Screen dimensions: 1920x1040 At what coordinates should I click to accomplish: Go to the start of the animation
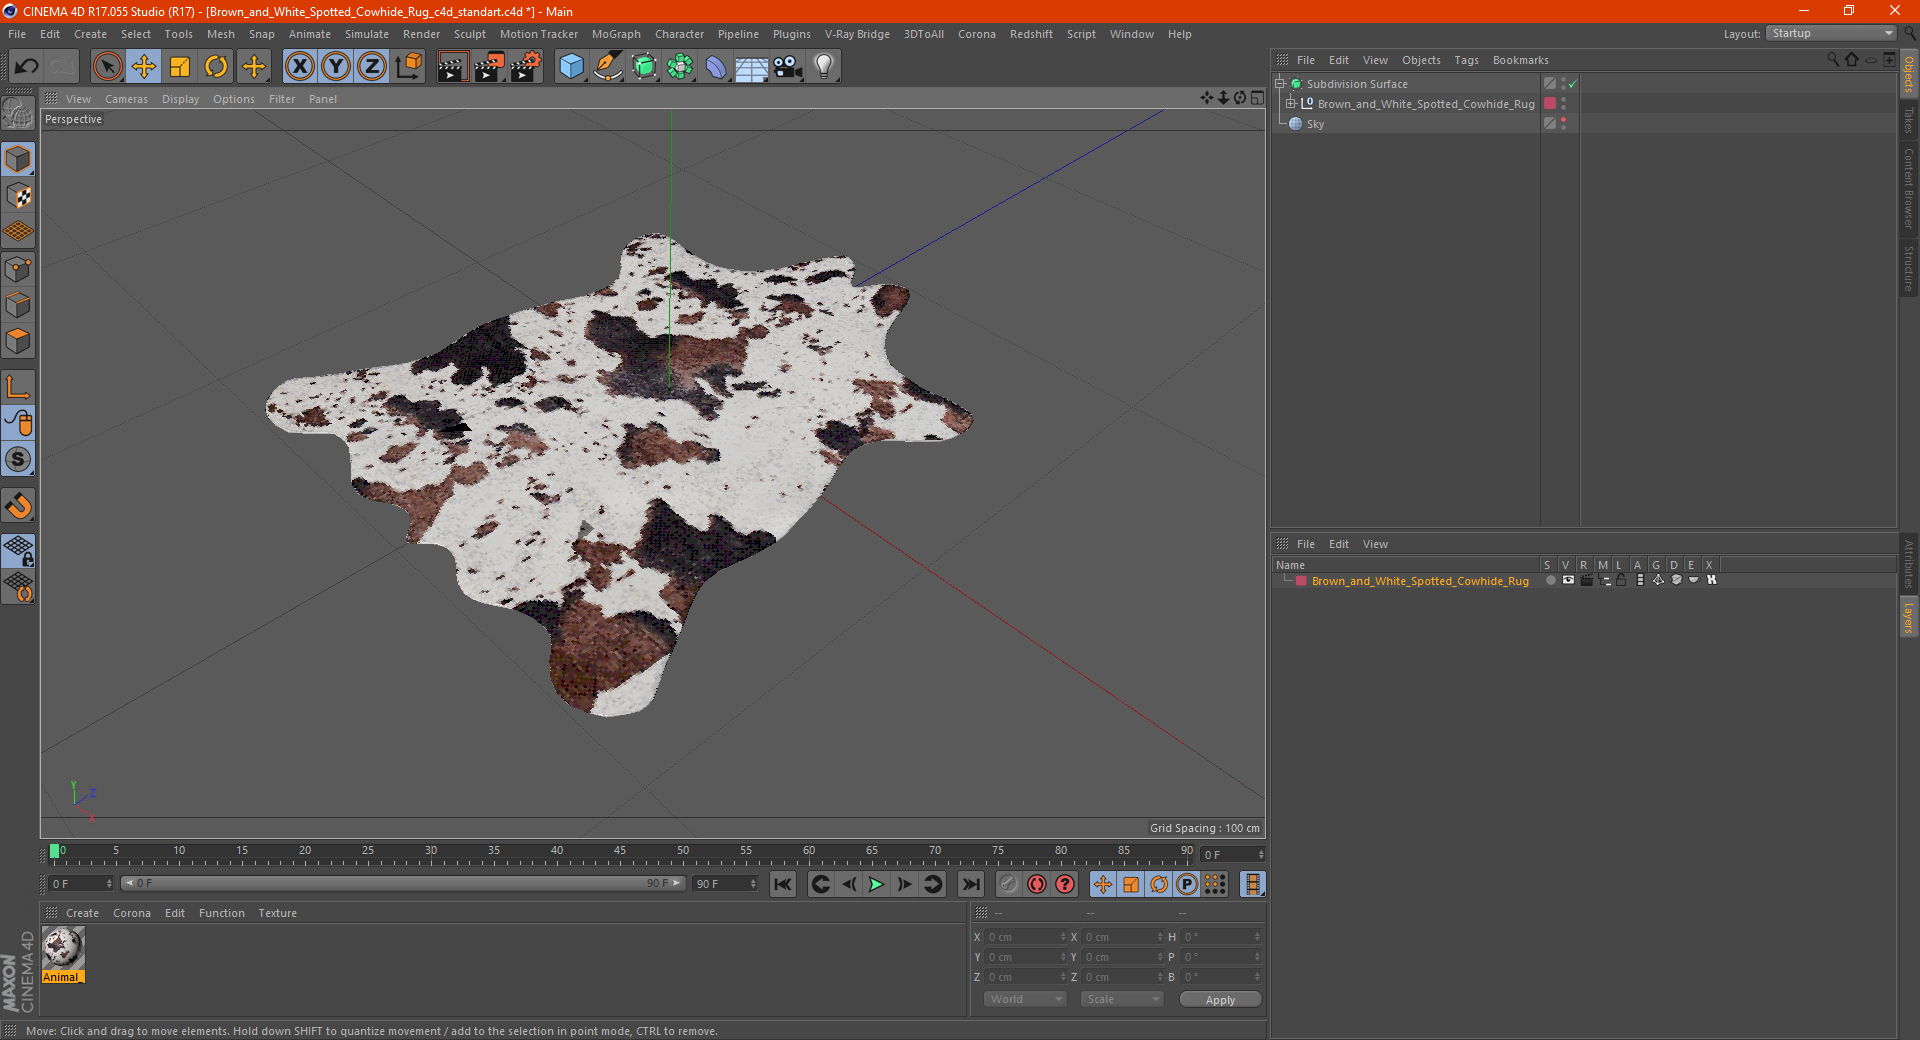tap(783, 884)
